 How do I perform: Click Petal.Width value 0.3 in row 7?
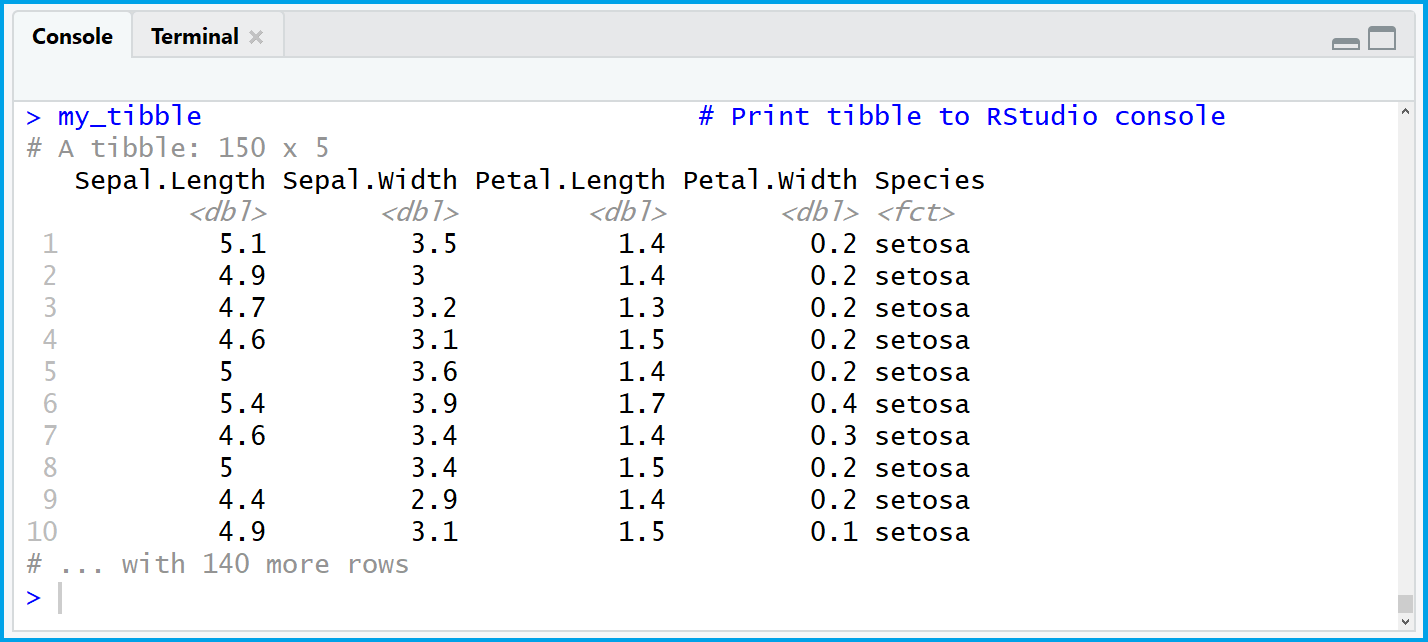[x=834, y=436]
